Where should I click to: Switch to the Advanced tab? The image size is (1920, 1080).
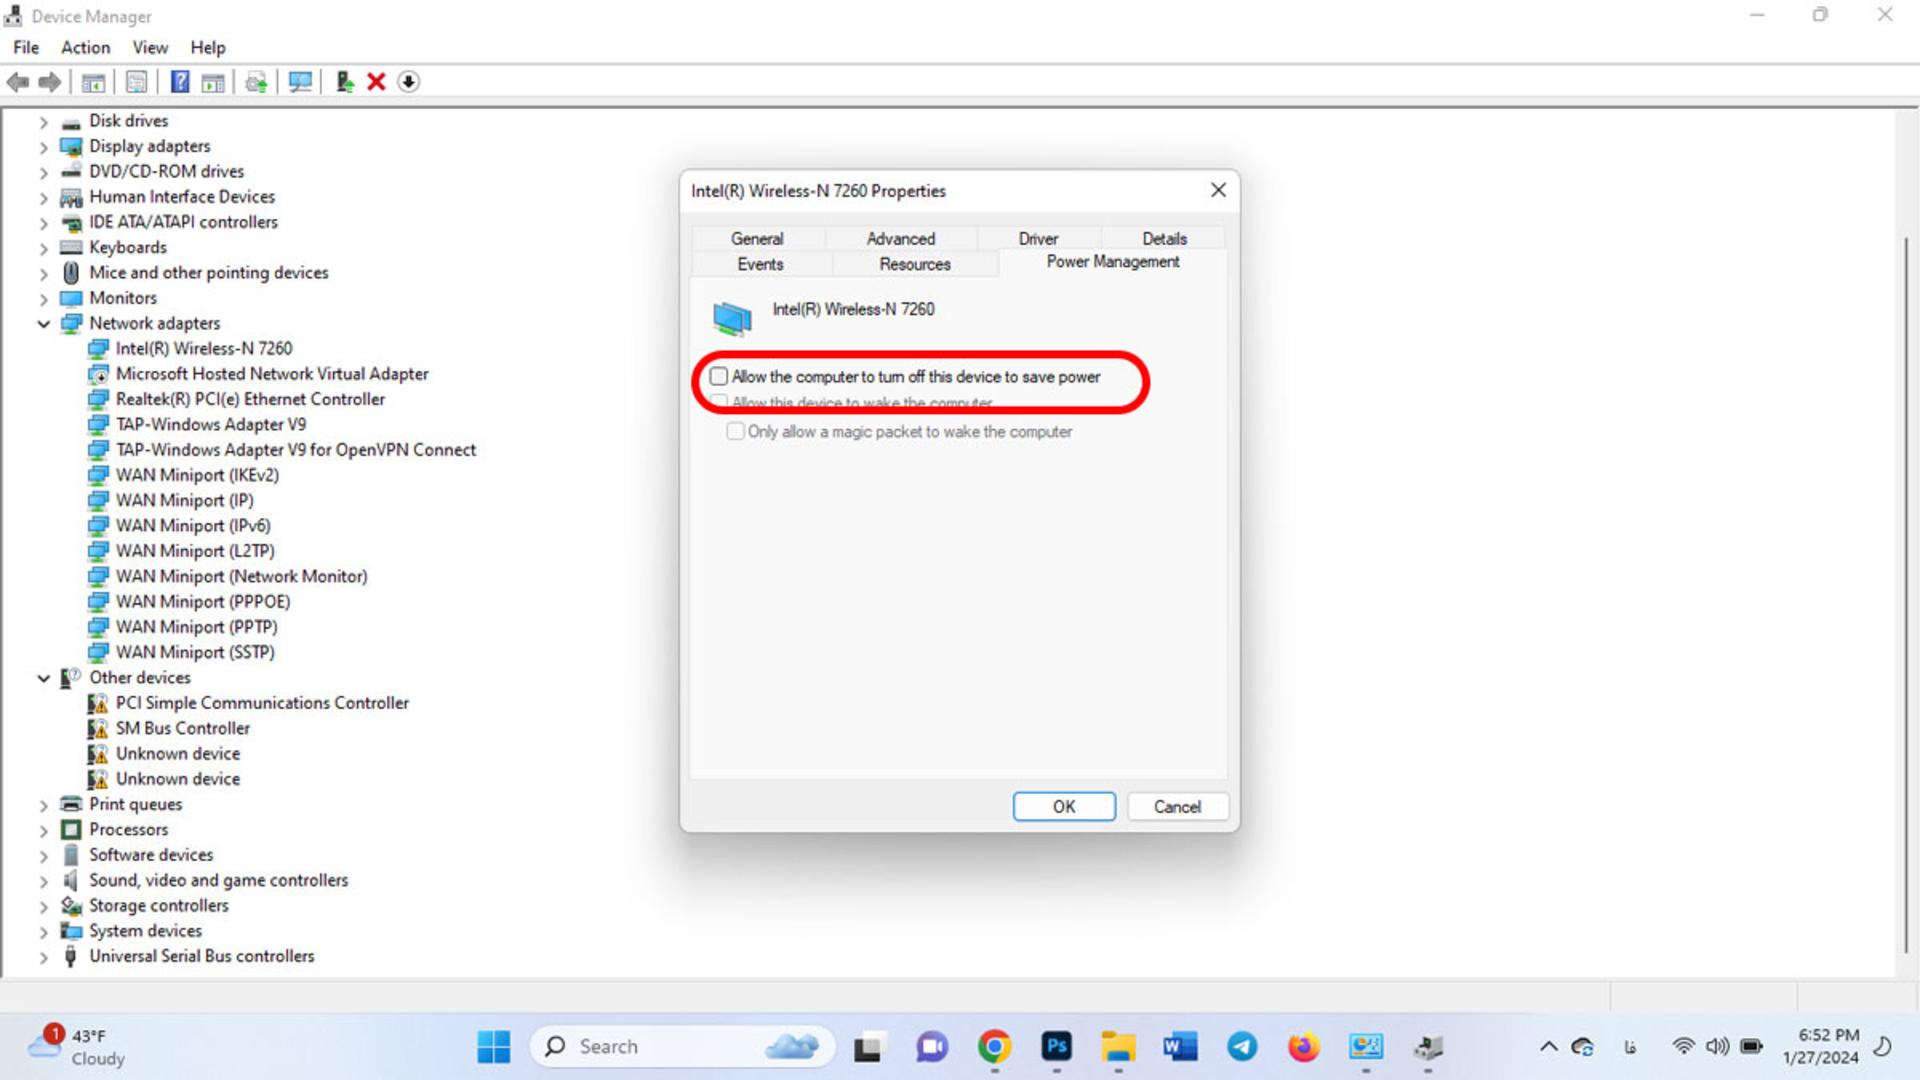(x=901, y=238)
